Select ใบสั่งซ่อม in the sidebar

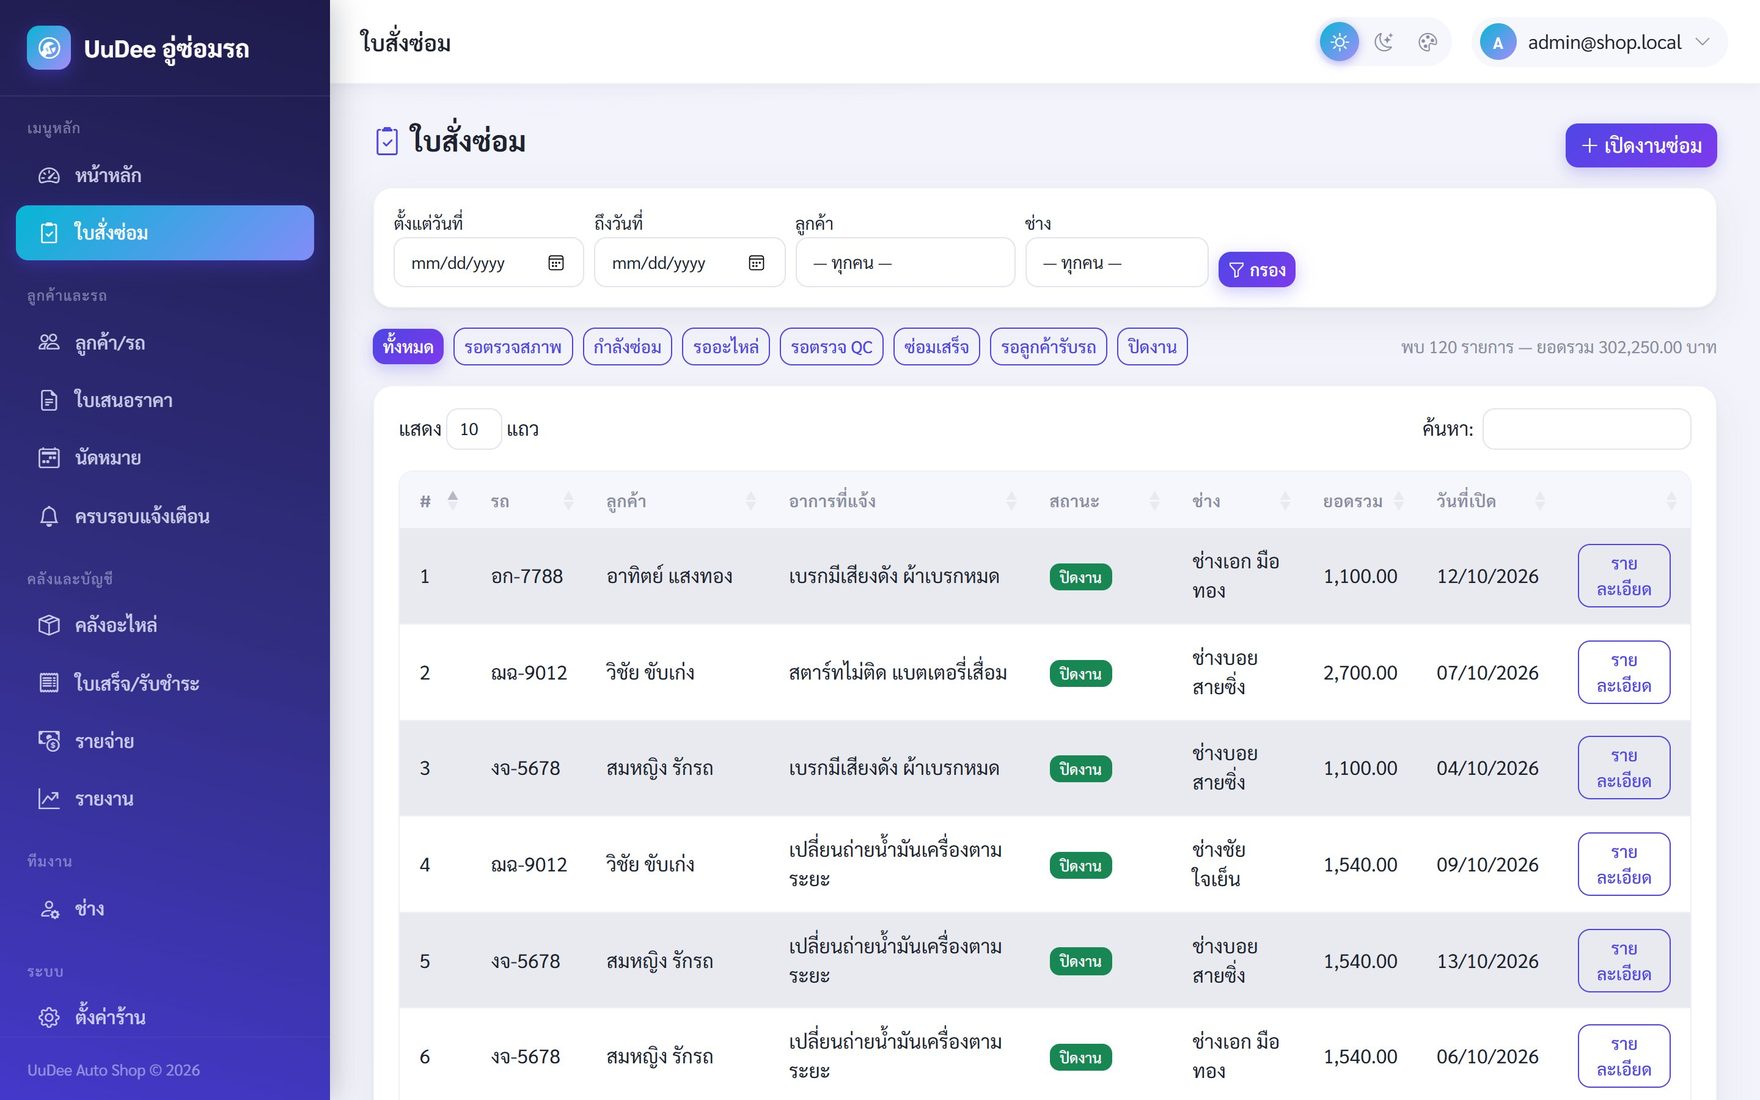pos(165,233)
